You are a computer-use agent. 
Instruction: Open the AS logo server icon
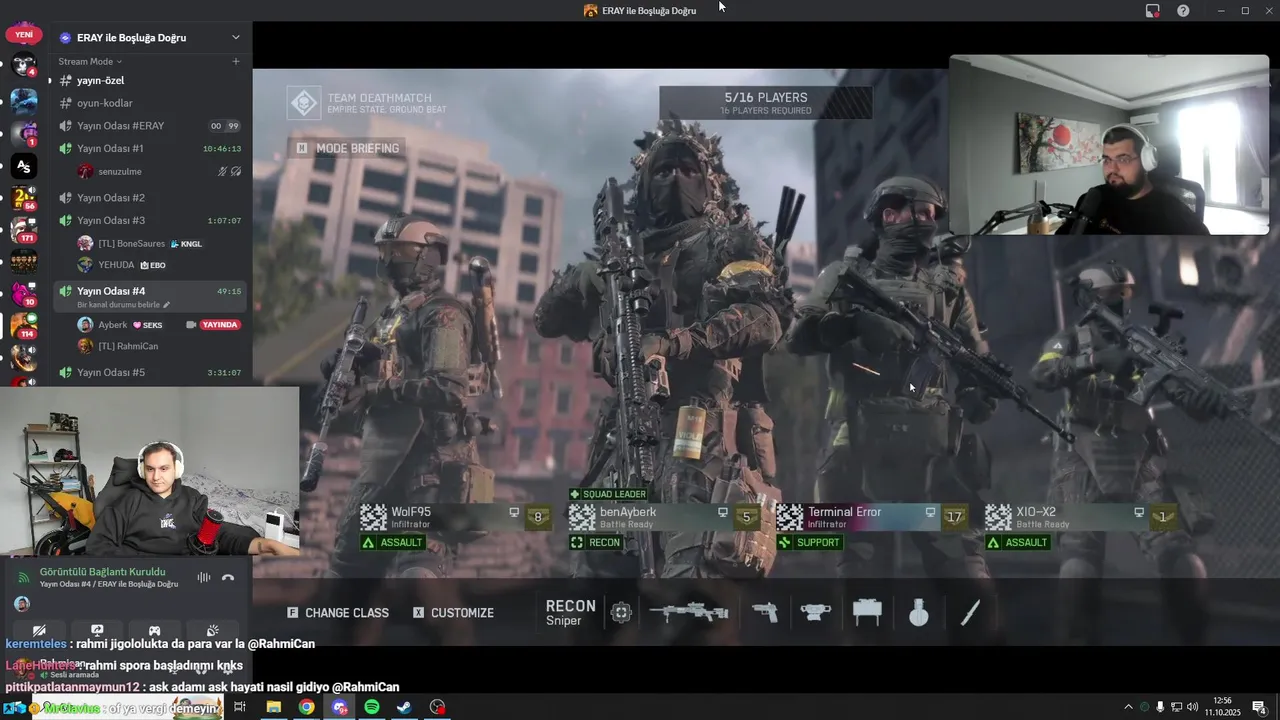click(24, 166)
